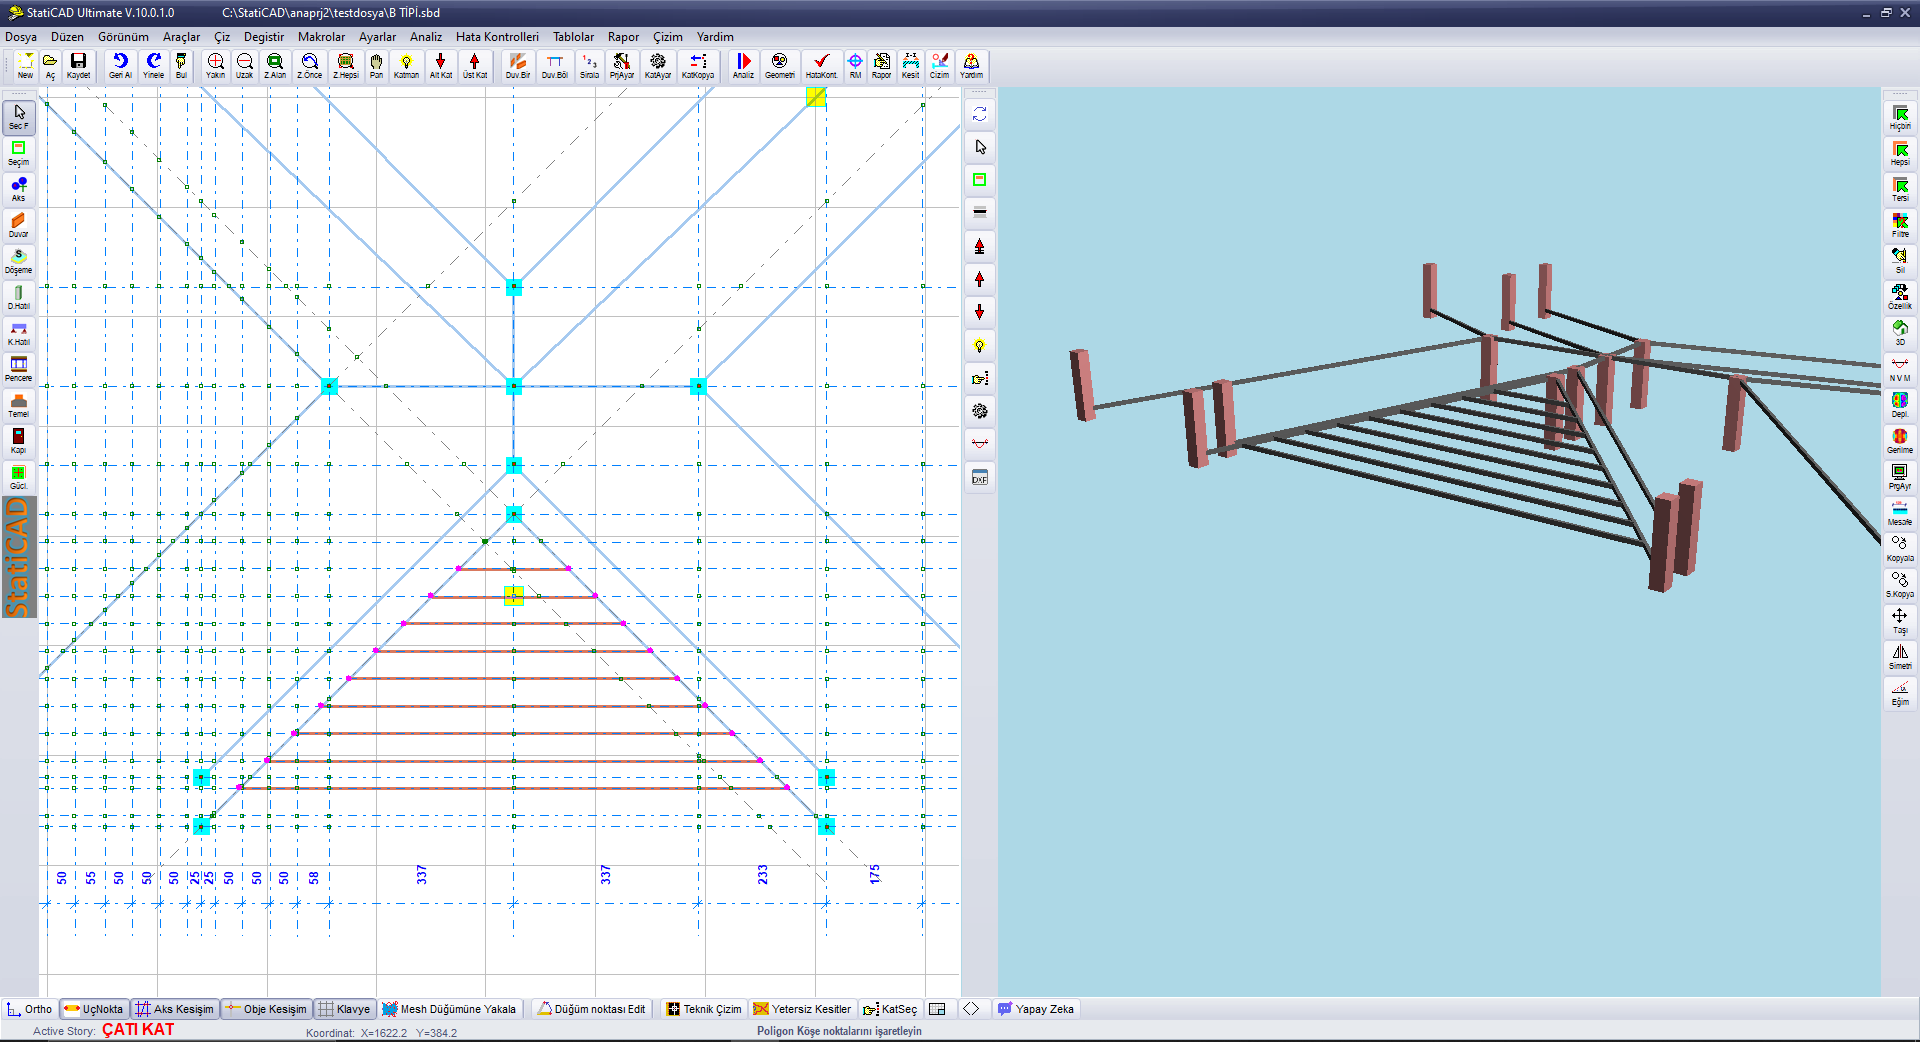Click the KatSeç story selector
The height and width of the screenshot is (1042, 1920).
point(890,1009)
